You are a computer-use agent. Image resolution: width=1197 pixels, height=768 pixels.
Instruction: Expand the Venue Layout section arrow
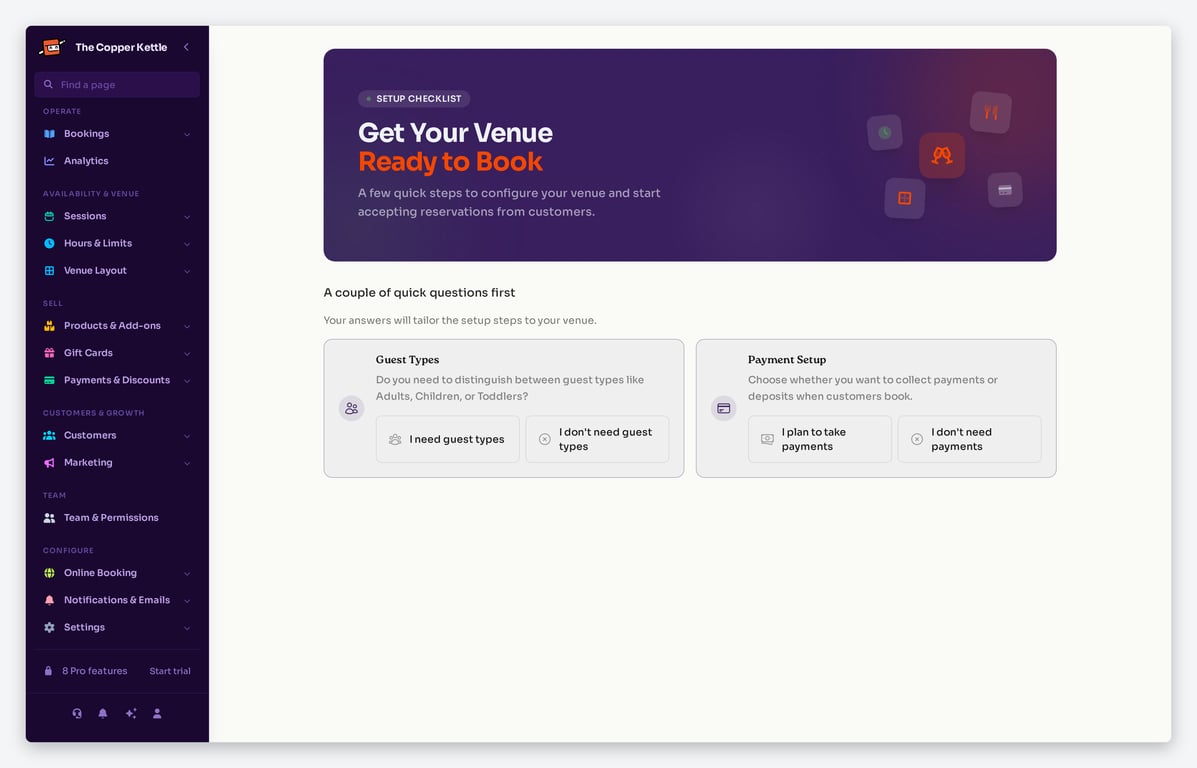187,271
